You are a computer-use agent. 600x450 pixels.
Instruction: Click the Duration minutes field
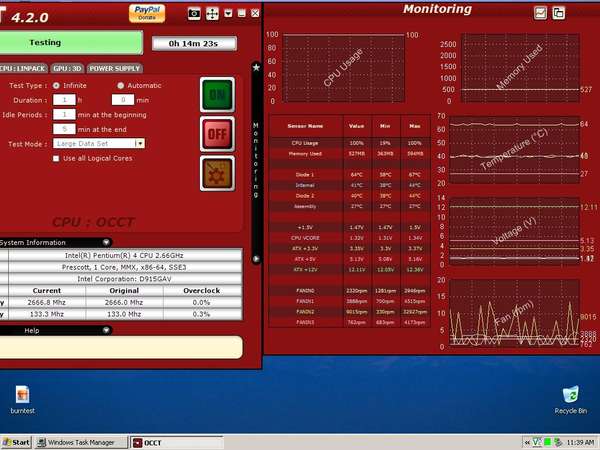coord(123,100)
